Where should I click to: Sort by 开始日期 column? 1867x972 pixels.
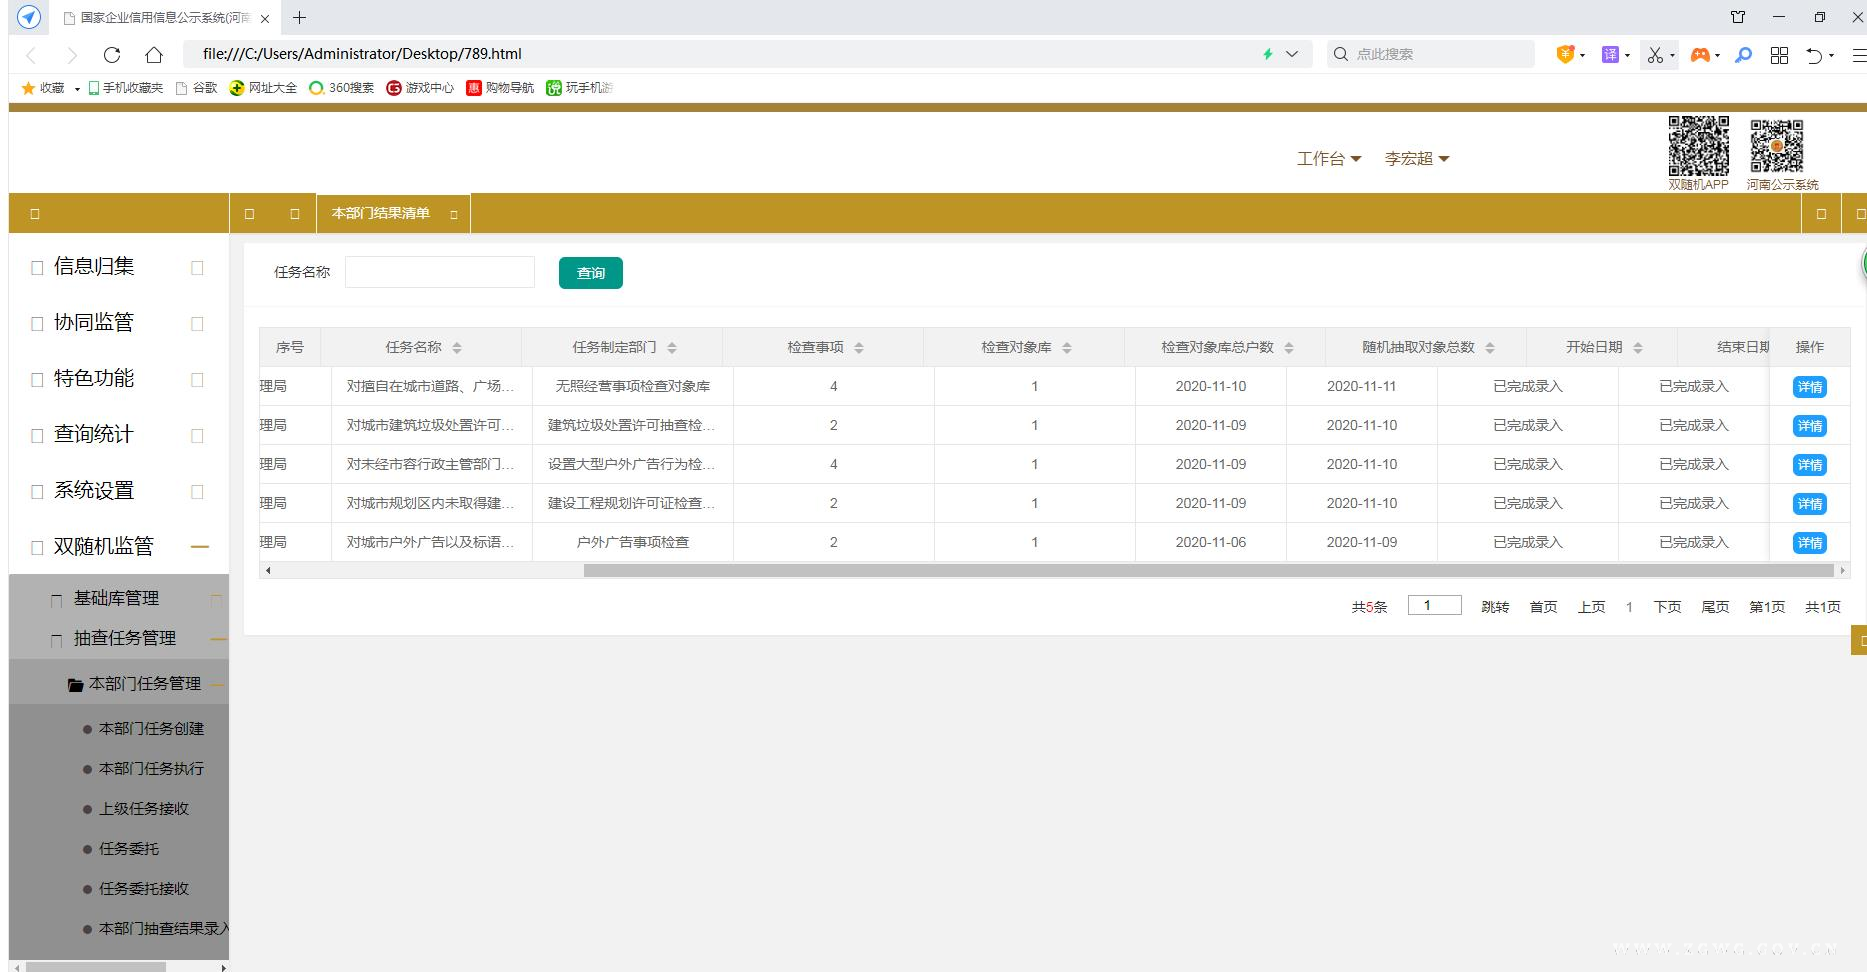(x=1638, y=348)
